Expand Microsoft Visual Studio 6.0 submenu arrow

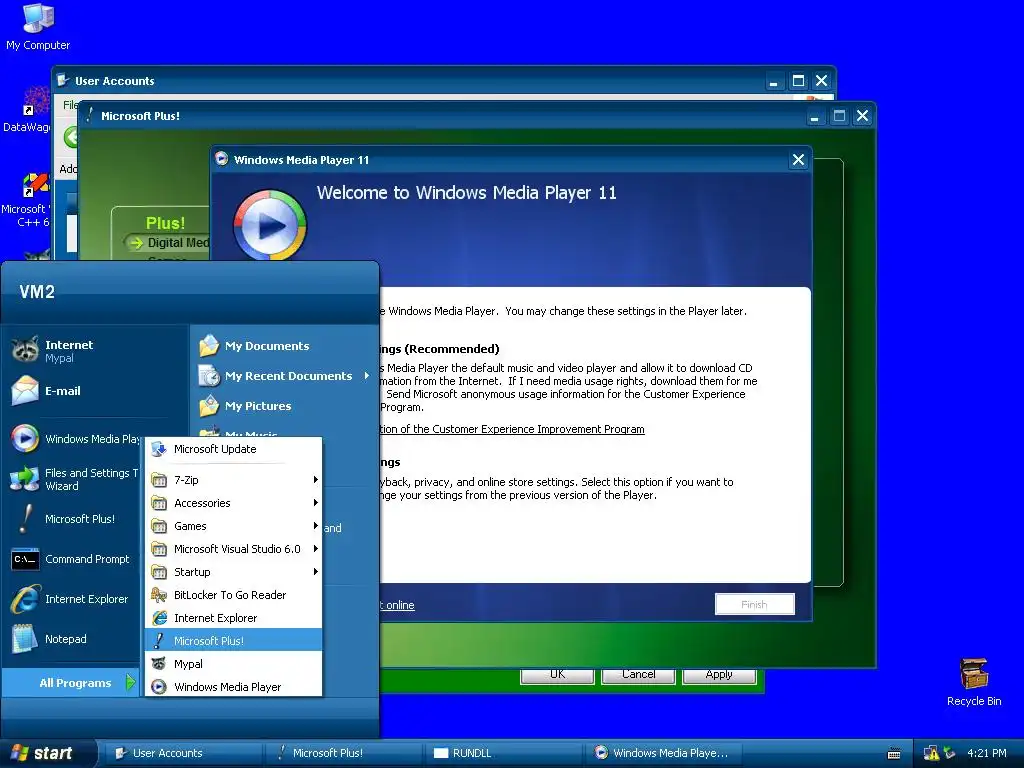315,549
